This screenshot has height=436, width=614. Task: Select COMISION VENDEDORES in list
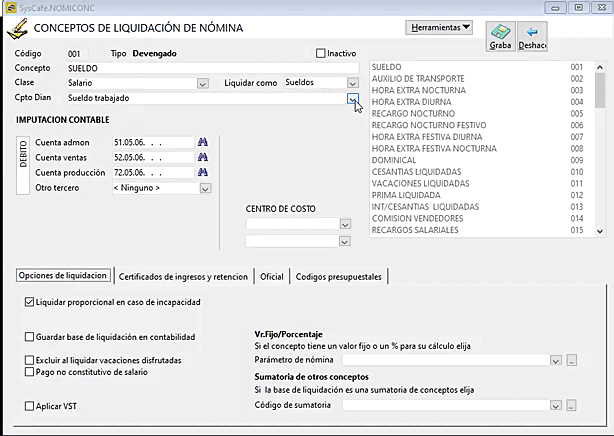tap(482, 218)
